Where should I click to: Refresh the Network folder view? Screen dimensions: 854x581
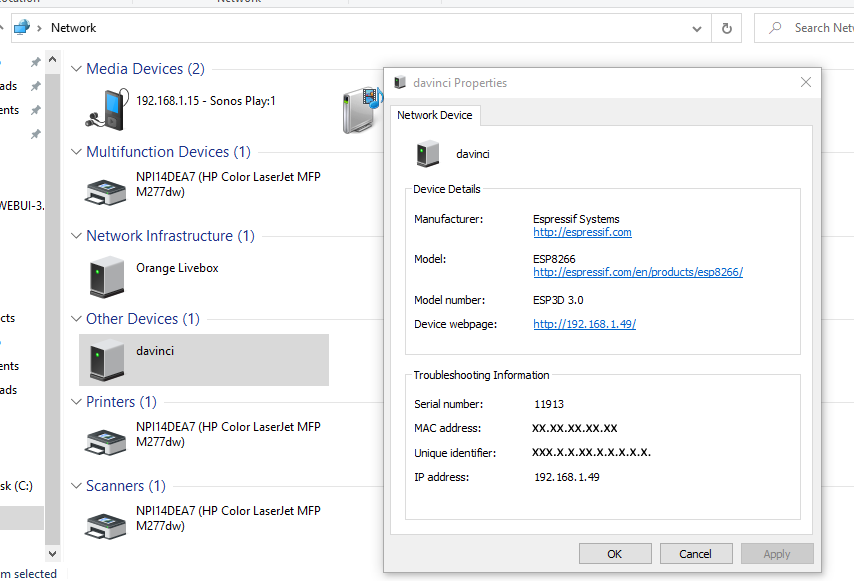pos(727,28)
